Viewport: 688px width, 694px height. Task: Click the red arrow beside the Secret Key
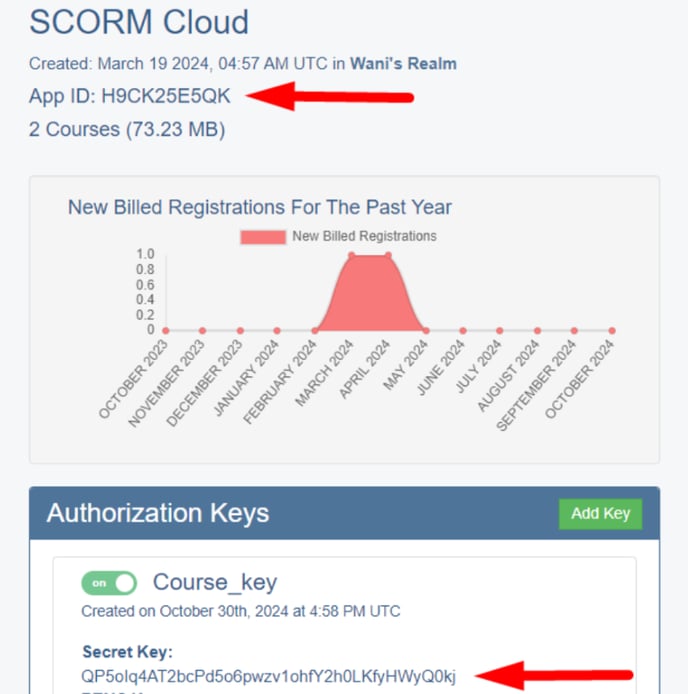[553, 675]
